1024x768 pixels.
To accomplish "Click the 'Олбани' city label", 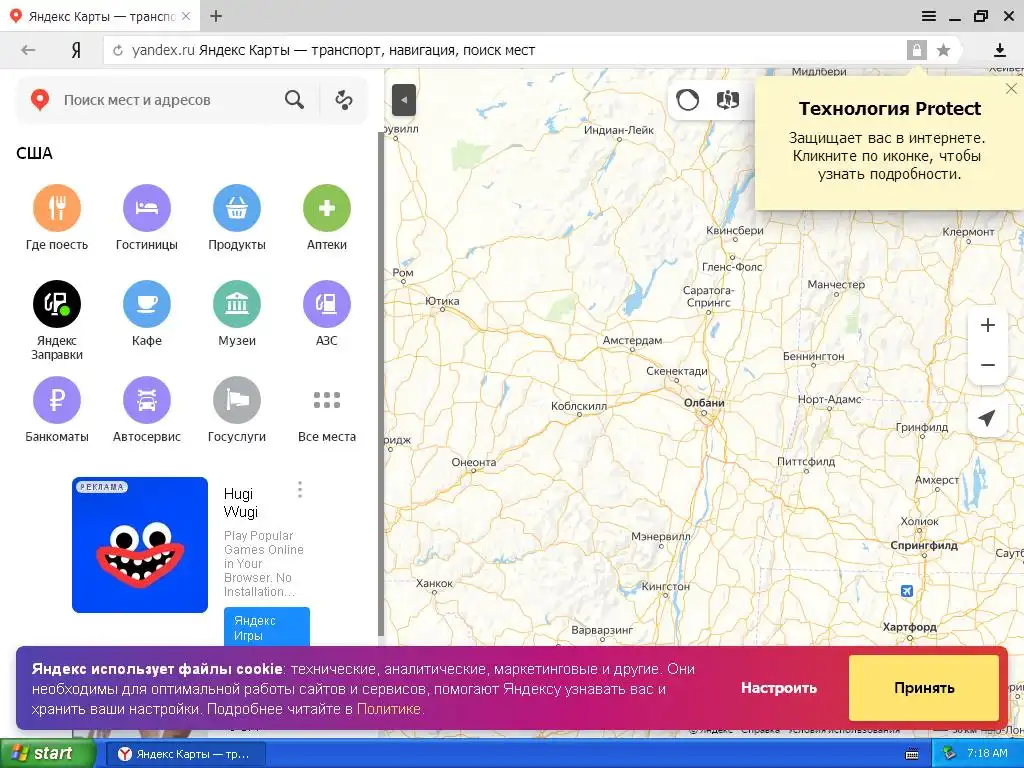I will [704, 403].
